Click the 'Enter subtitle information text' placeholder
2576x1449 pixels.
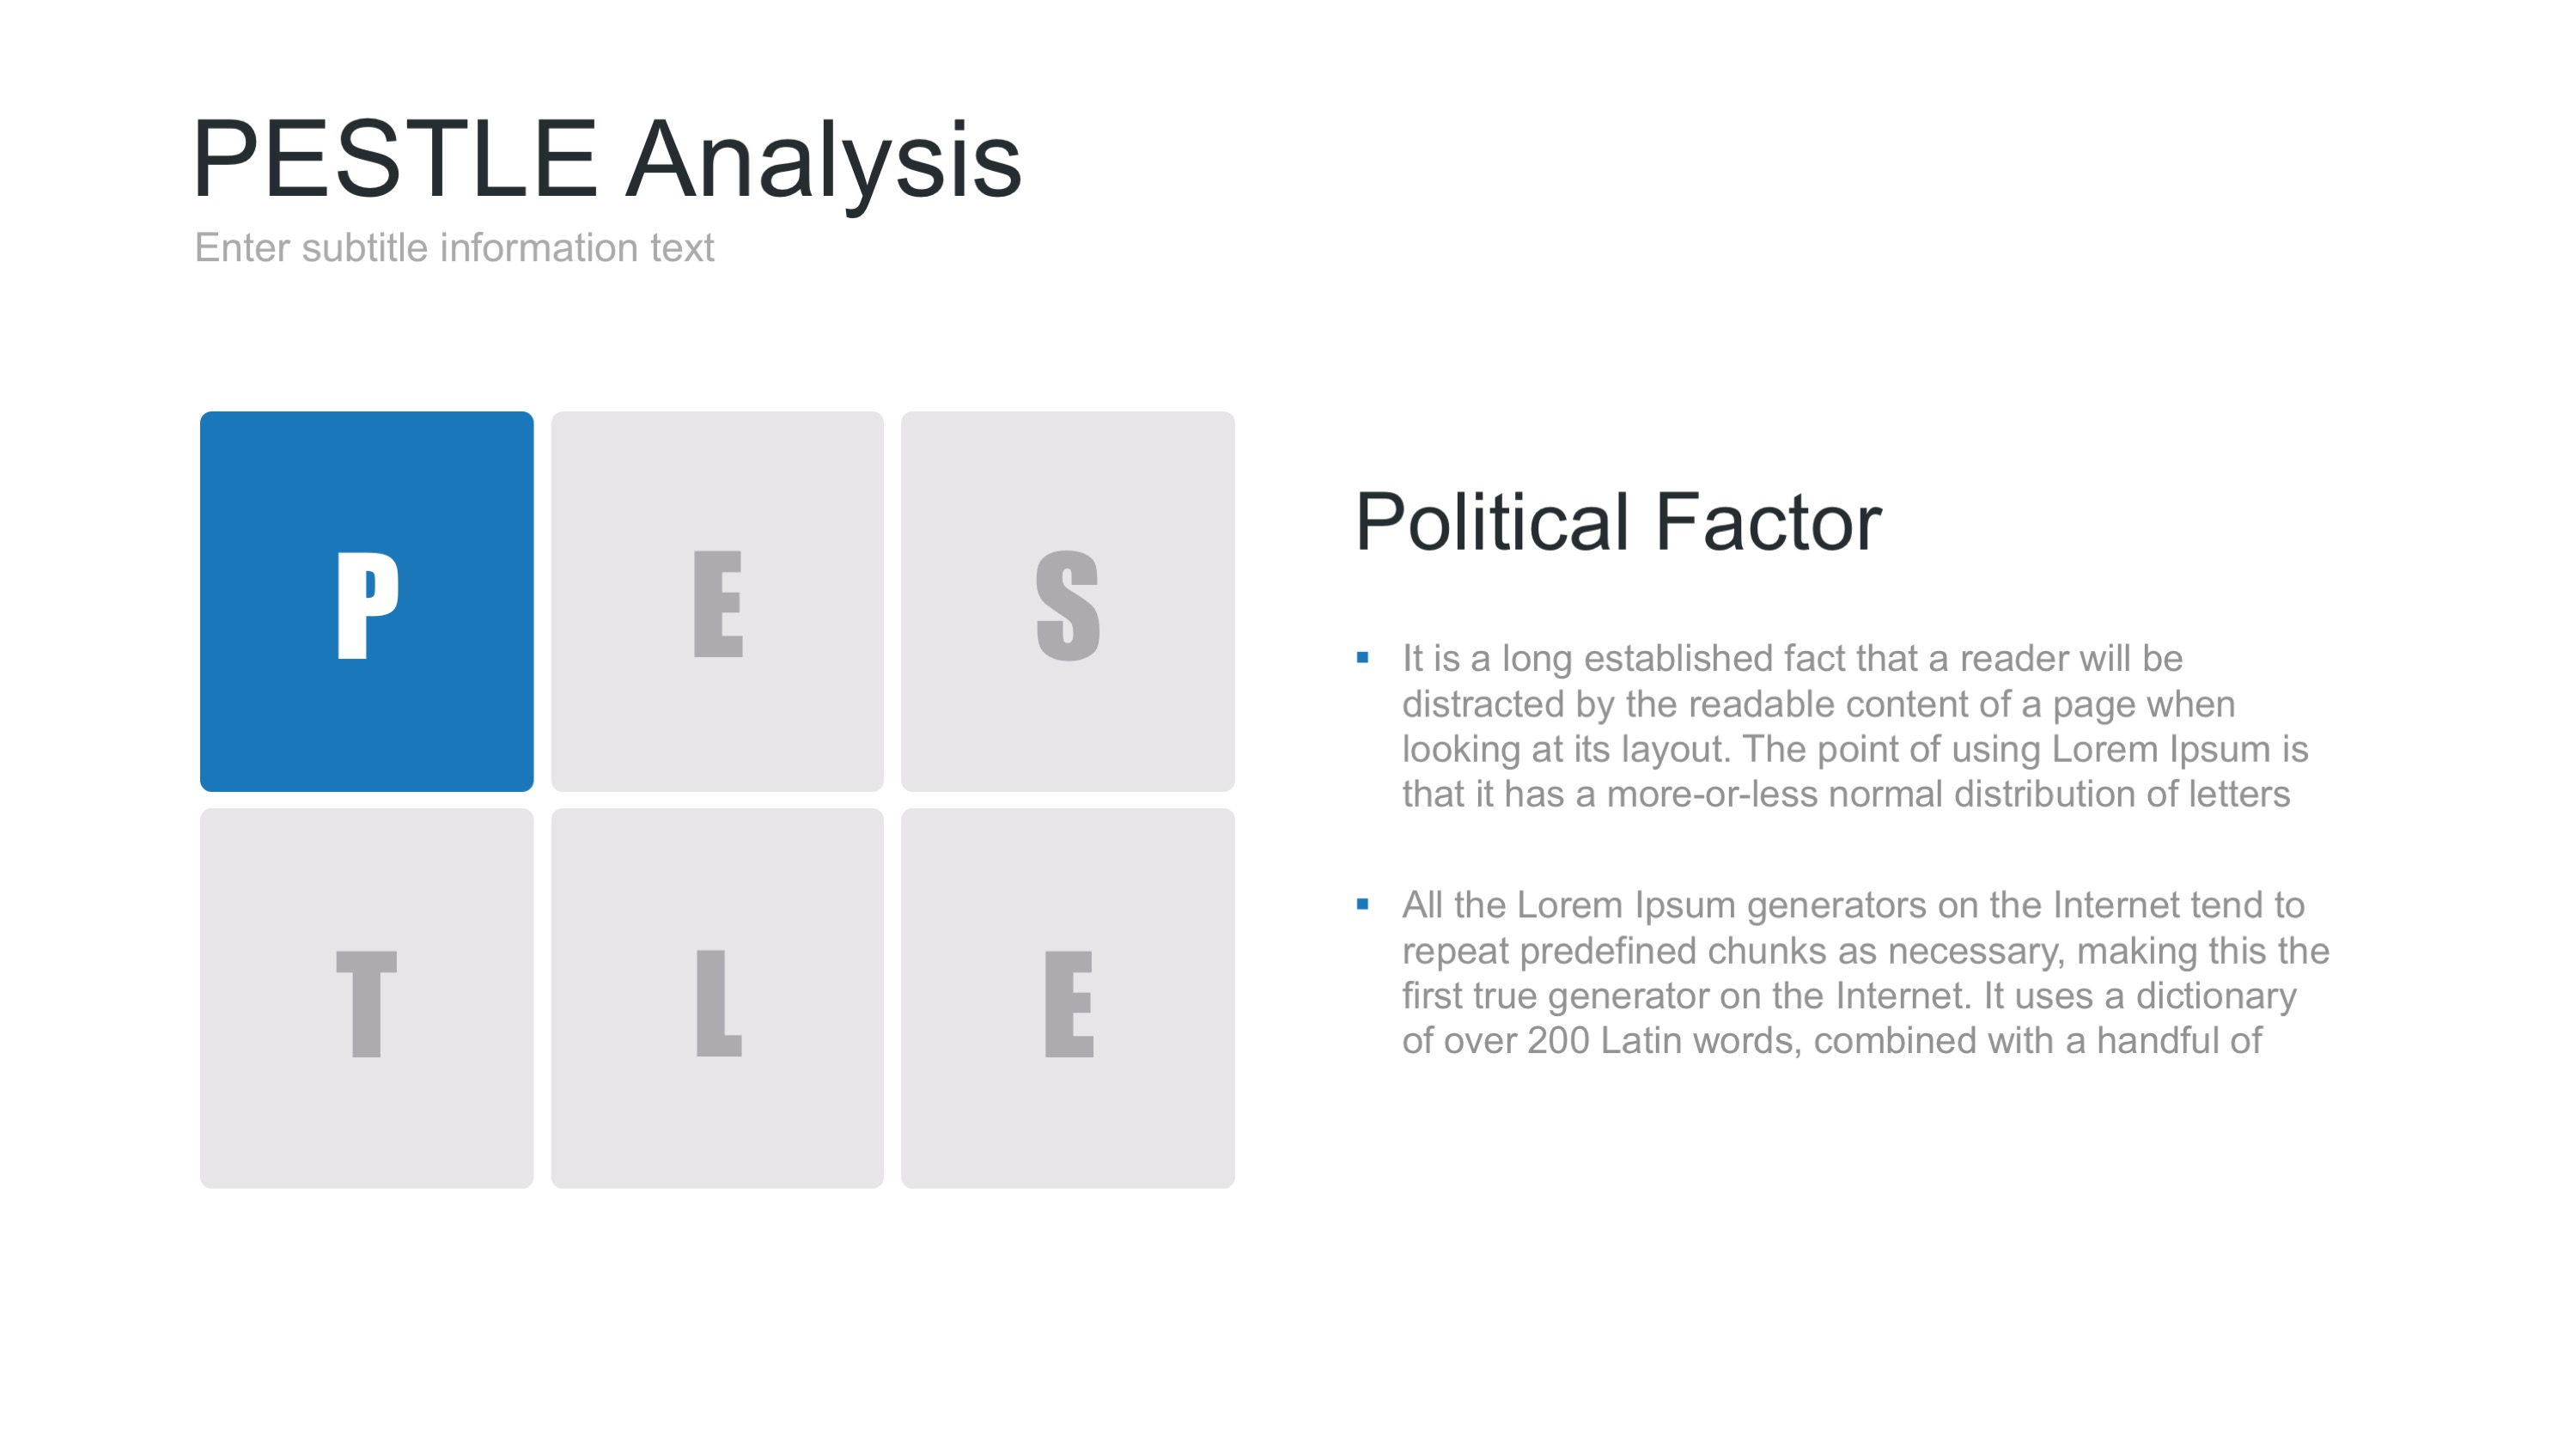coord(454,248)
